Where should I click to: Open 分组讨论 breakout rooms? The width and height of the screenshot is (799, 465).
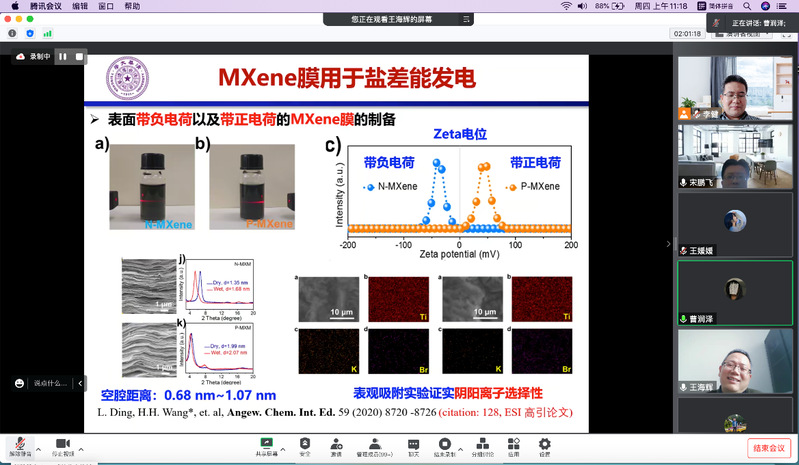click(x=484, y=444)
